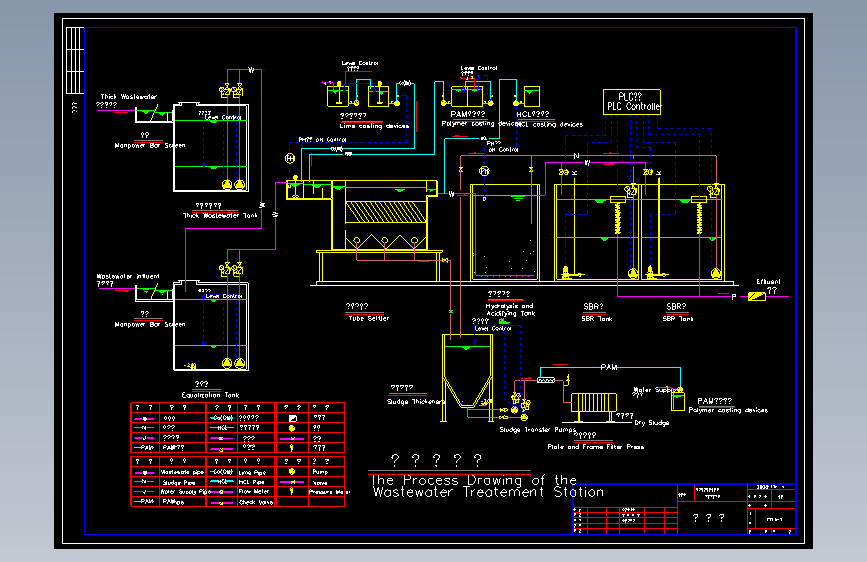Screen dimensions: 867x562
Task: Click the Hydrolysis and Acidifying Tank label
Action: (510, 310)
